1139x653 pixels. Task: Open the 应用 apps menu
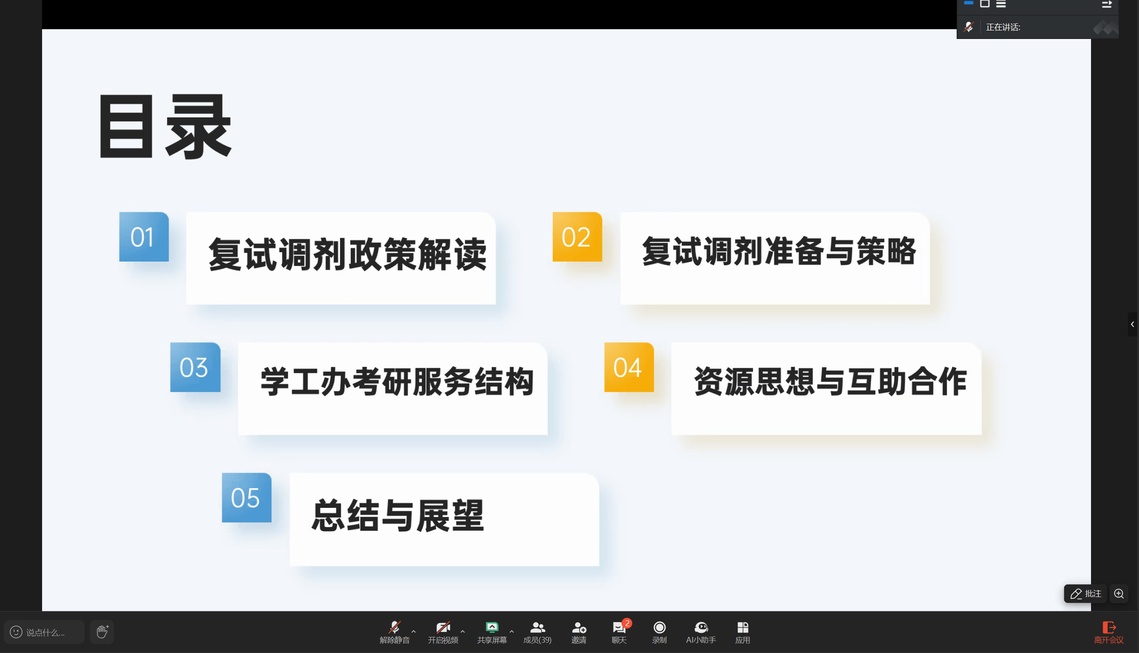(x=742, y=632)
